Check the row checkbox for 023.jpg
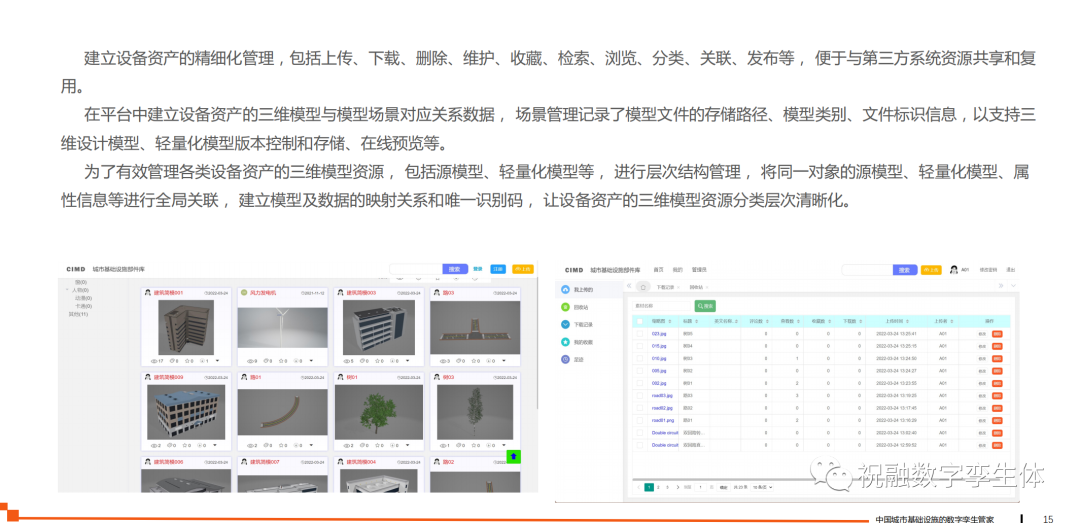1080x523 pixels. pos(640,333)
